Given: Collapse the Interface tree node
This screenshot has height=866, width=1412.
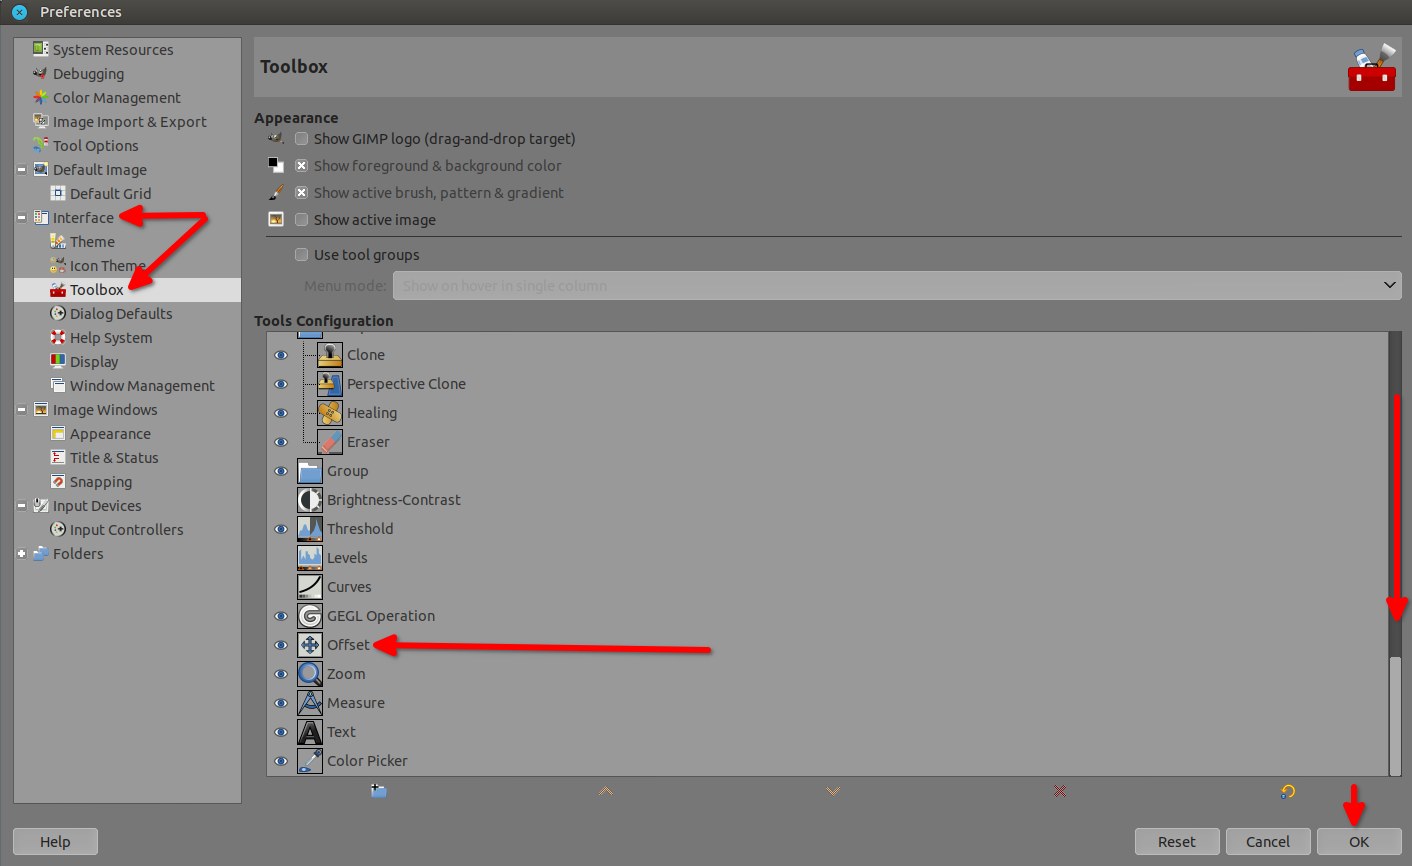Looking at the screenshot, I should point(21,218).
